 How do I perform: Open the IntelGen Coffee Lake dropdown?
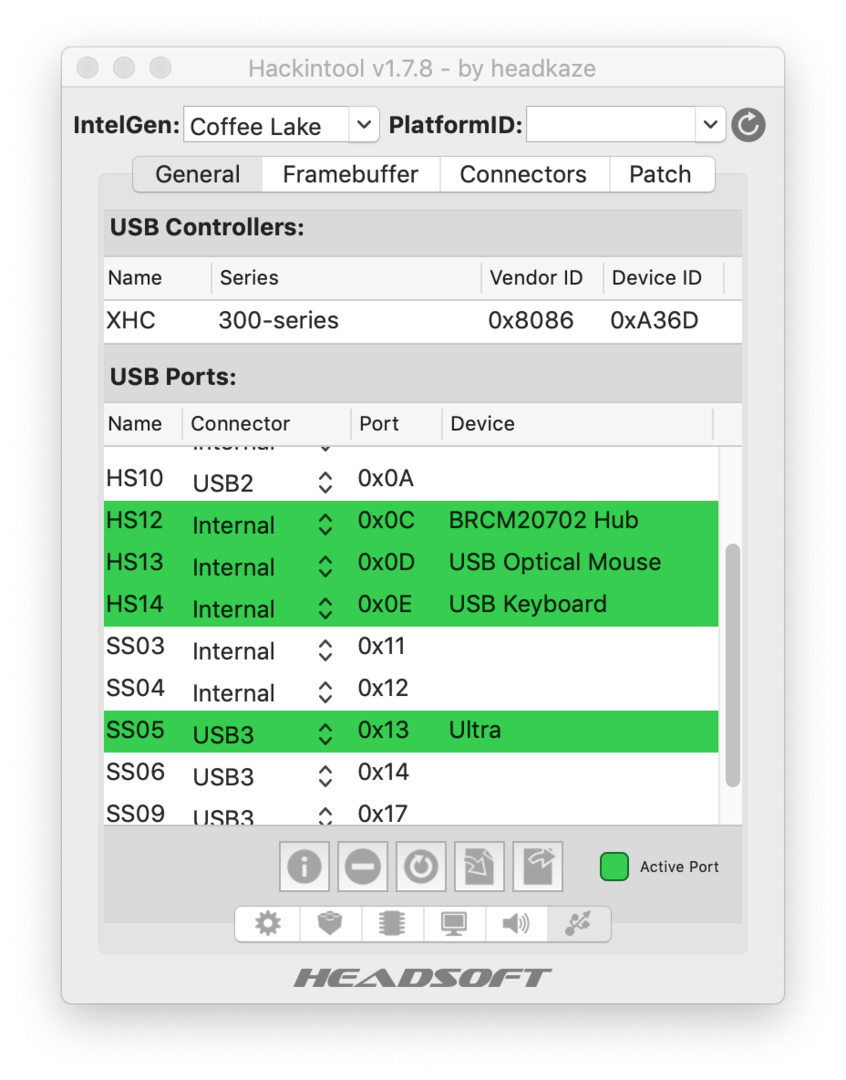click(x=364, y=125)
